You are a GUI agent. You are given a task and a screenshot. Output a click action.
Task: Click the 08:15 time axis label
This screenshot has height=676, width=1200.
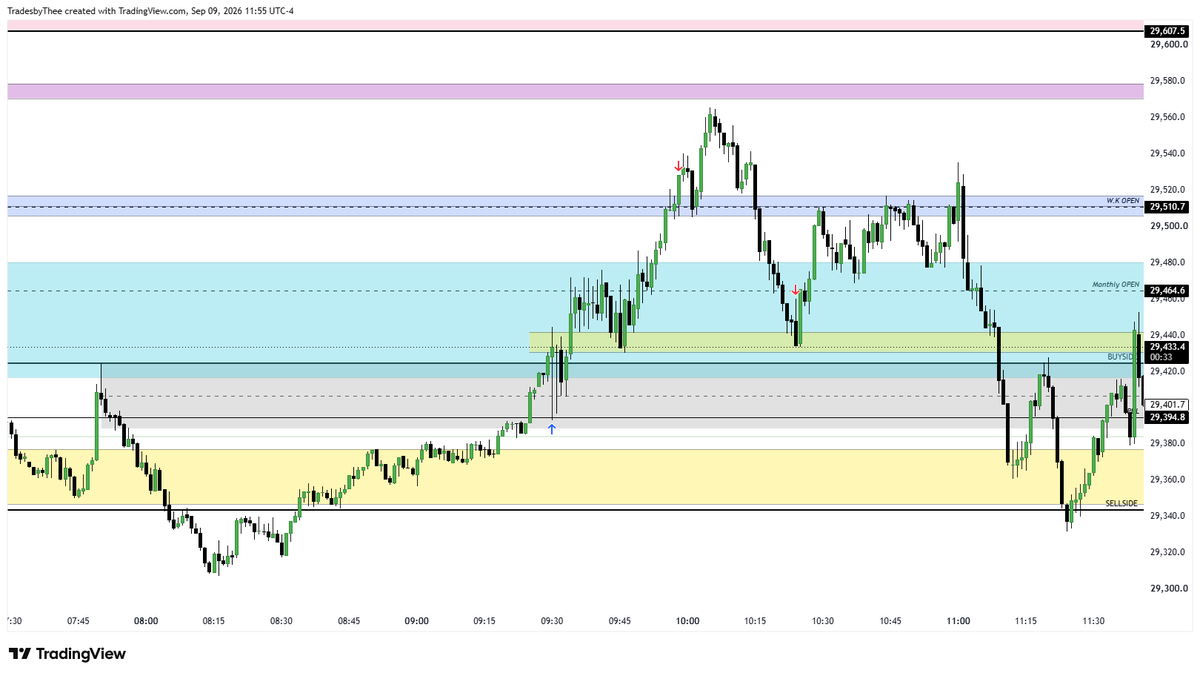coord(213,621)
